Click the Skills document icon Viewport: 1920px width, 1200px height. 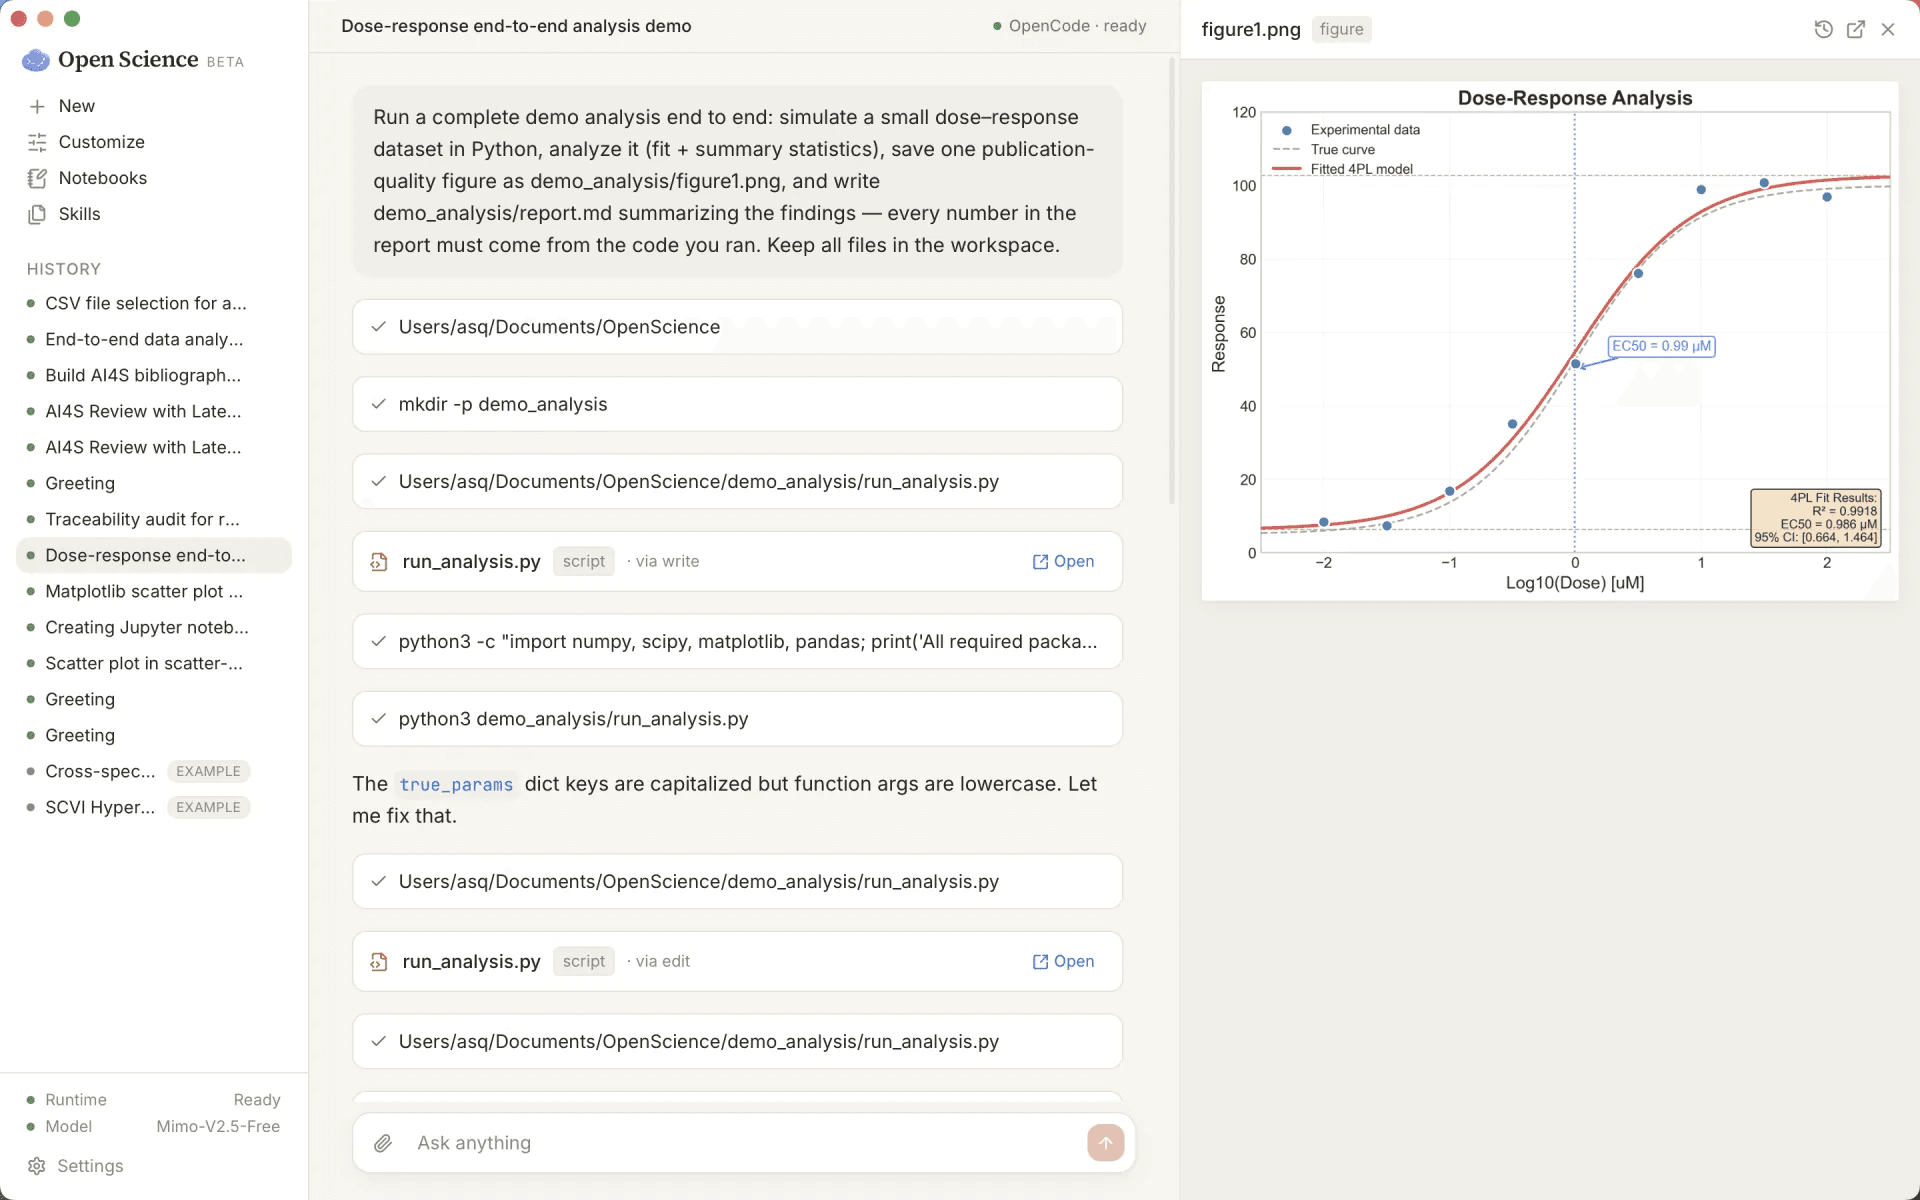(37, 214)
